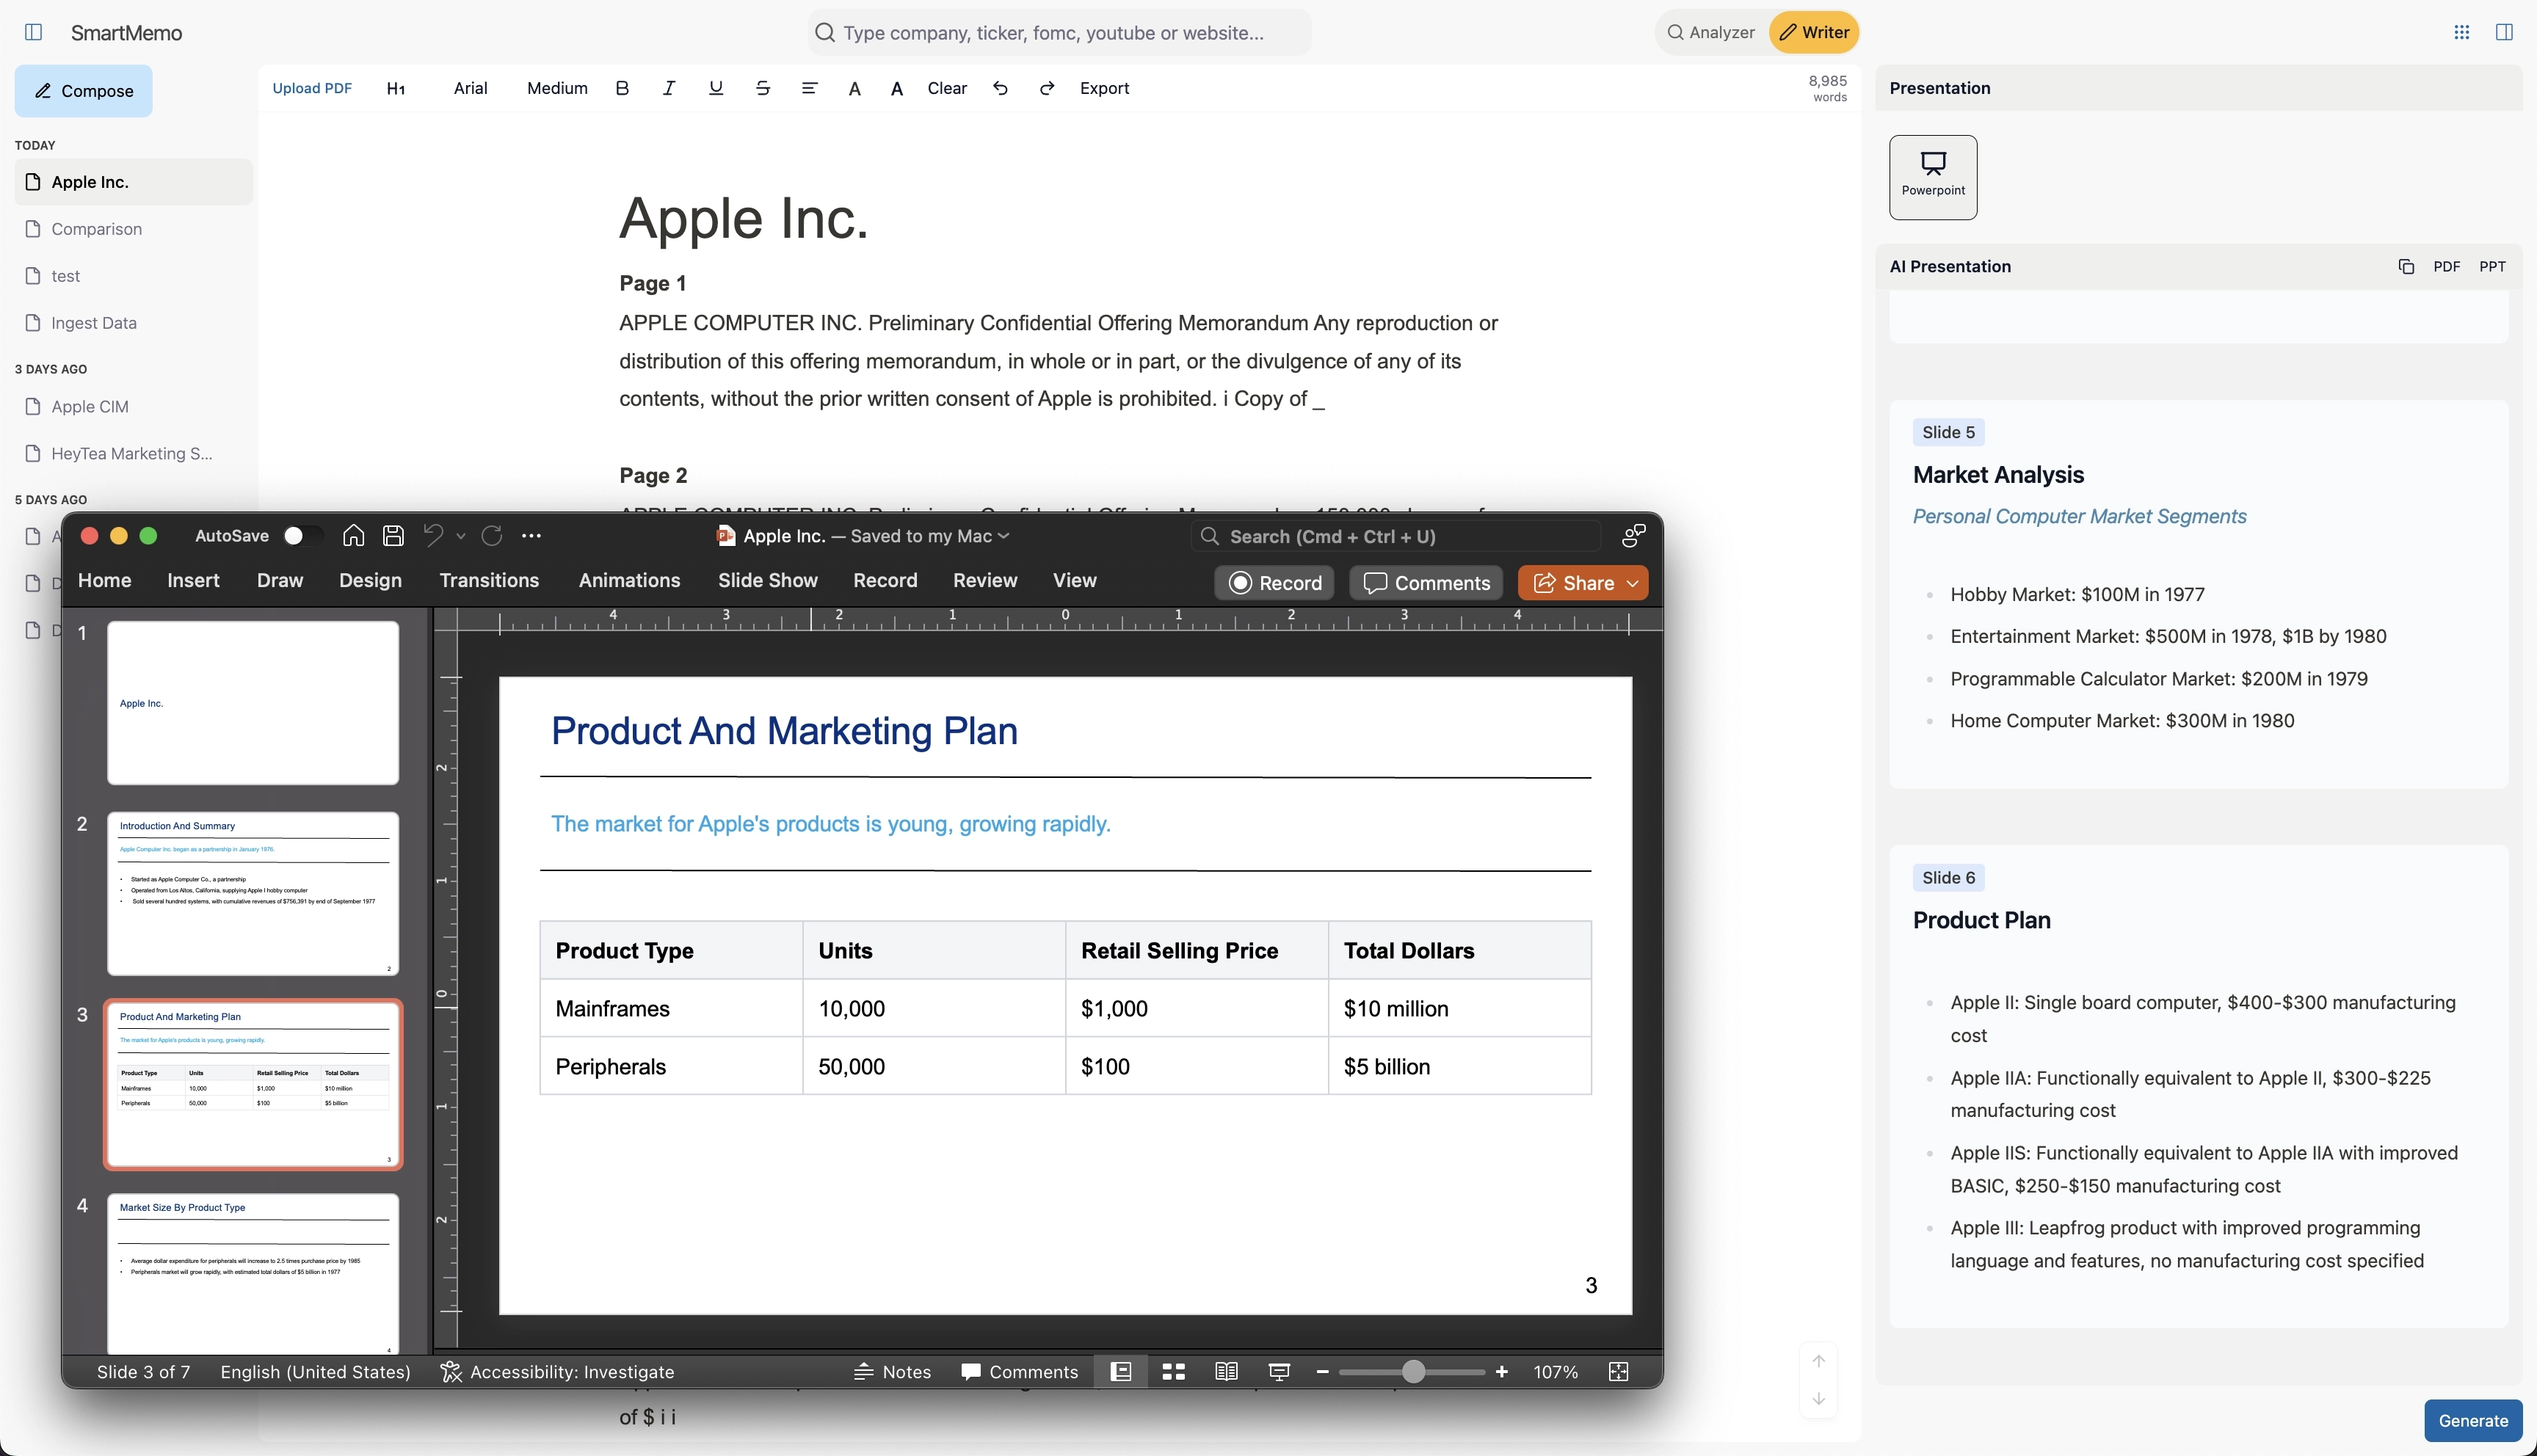Image resolution: width=2537 pixels, height=1456 pixels.
Task: Switch to Normal view in PowerPoint status bar
Action: (1121, 1372)
